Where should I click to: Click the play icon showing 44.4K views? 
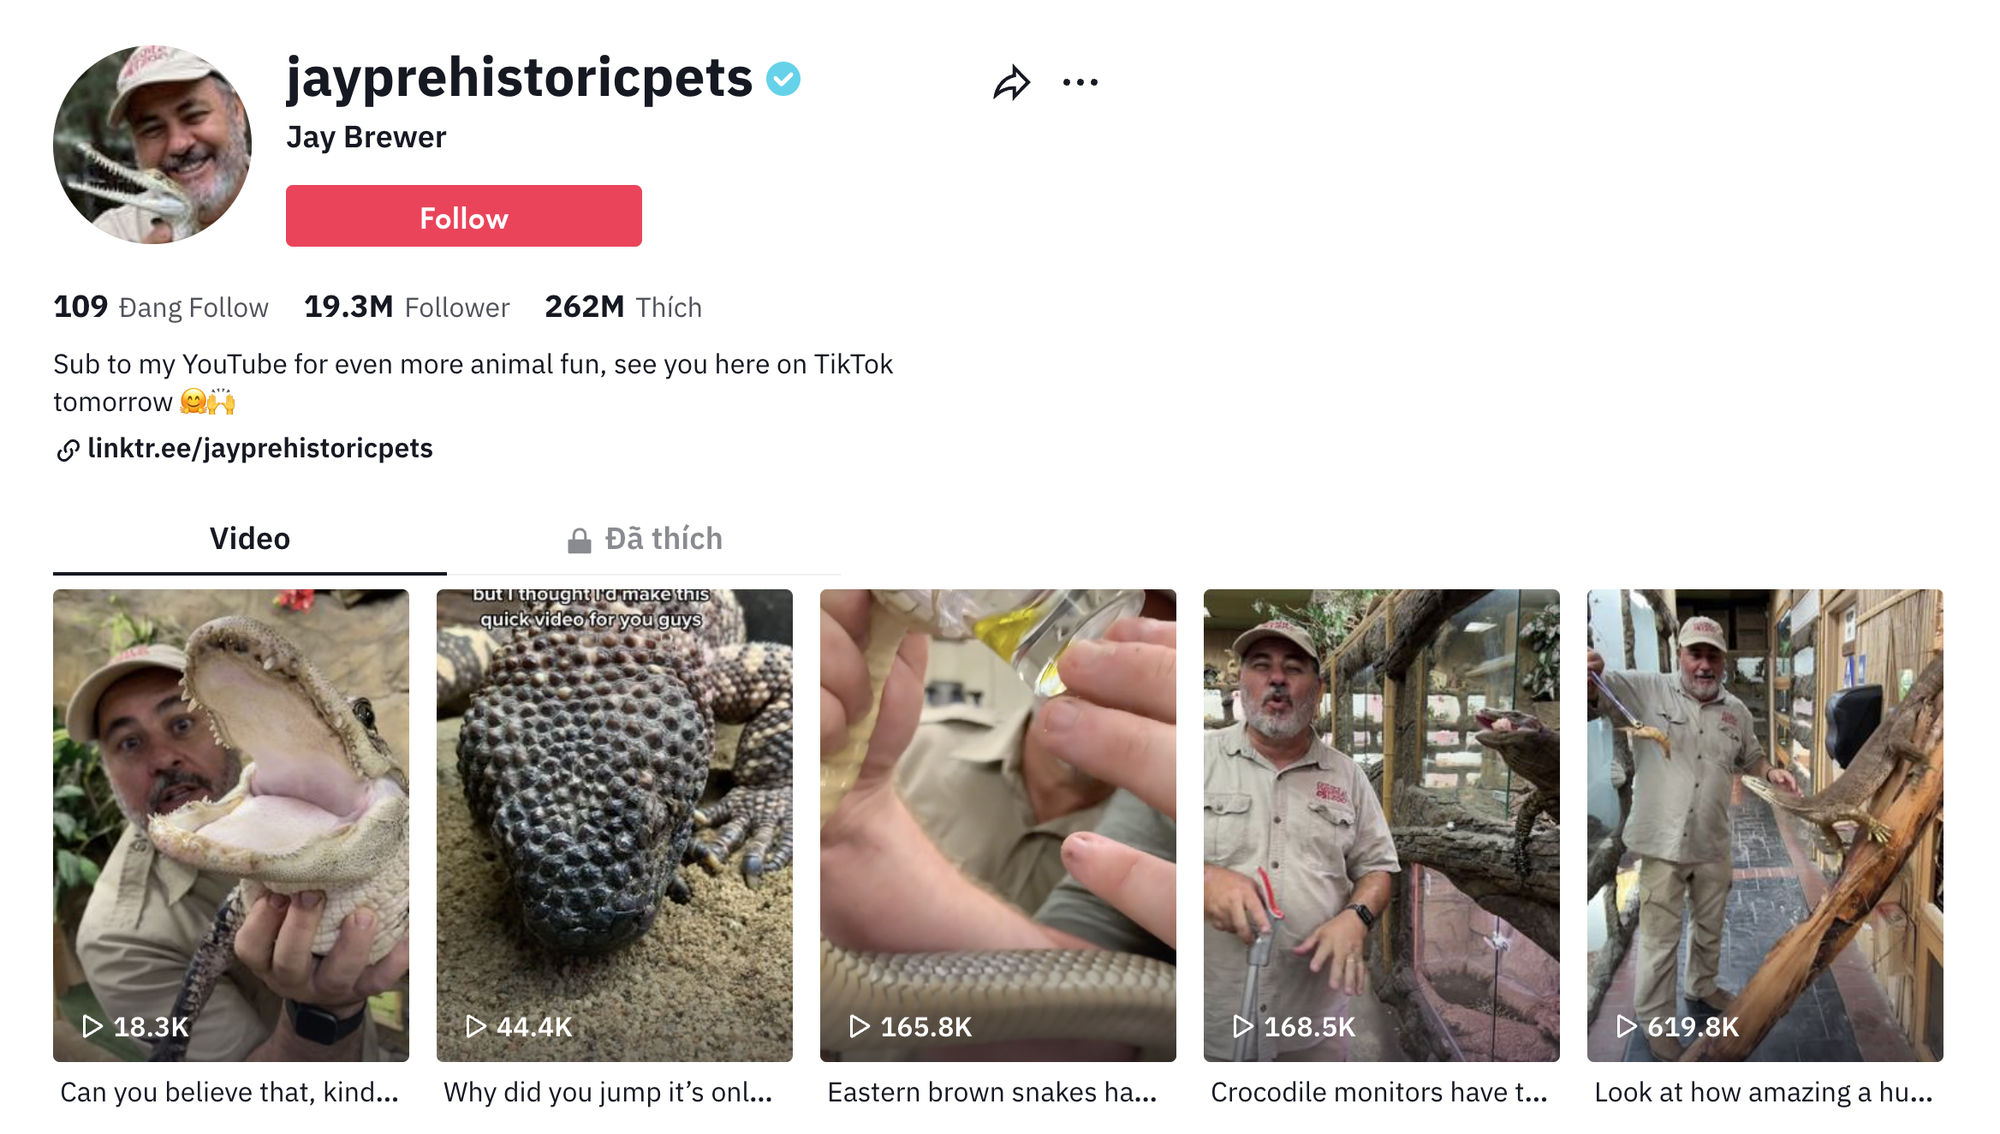476,1026
